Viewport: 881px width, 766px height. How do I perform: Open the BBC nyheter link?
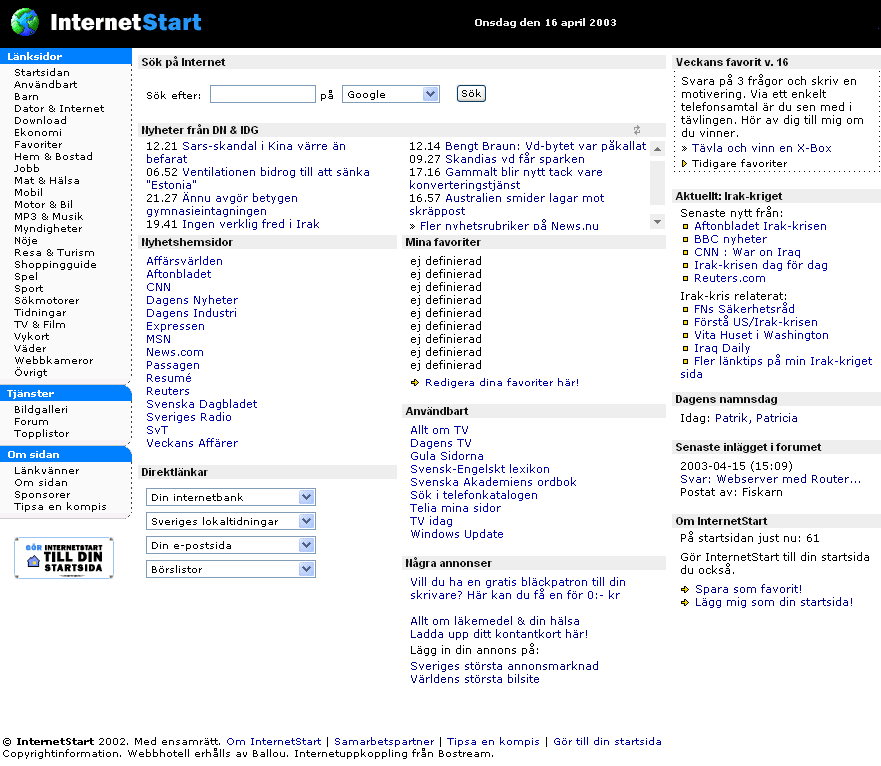730,239
